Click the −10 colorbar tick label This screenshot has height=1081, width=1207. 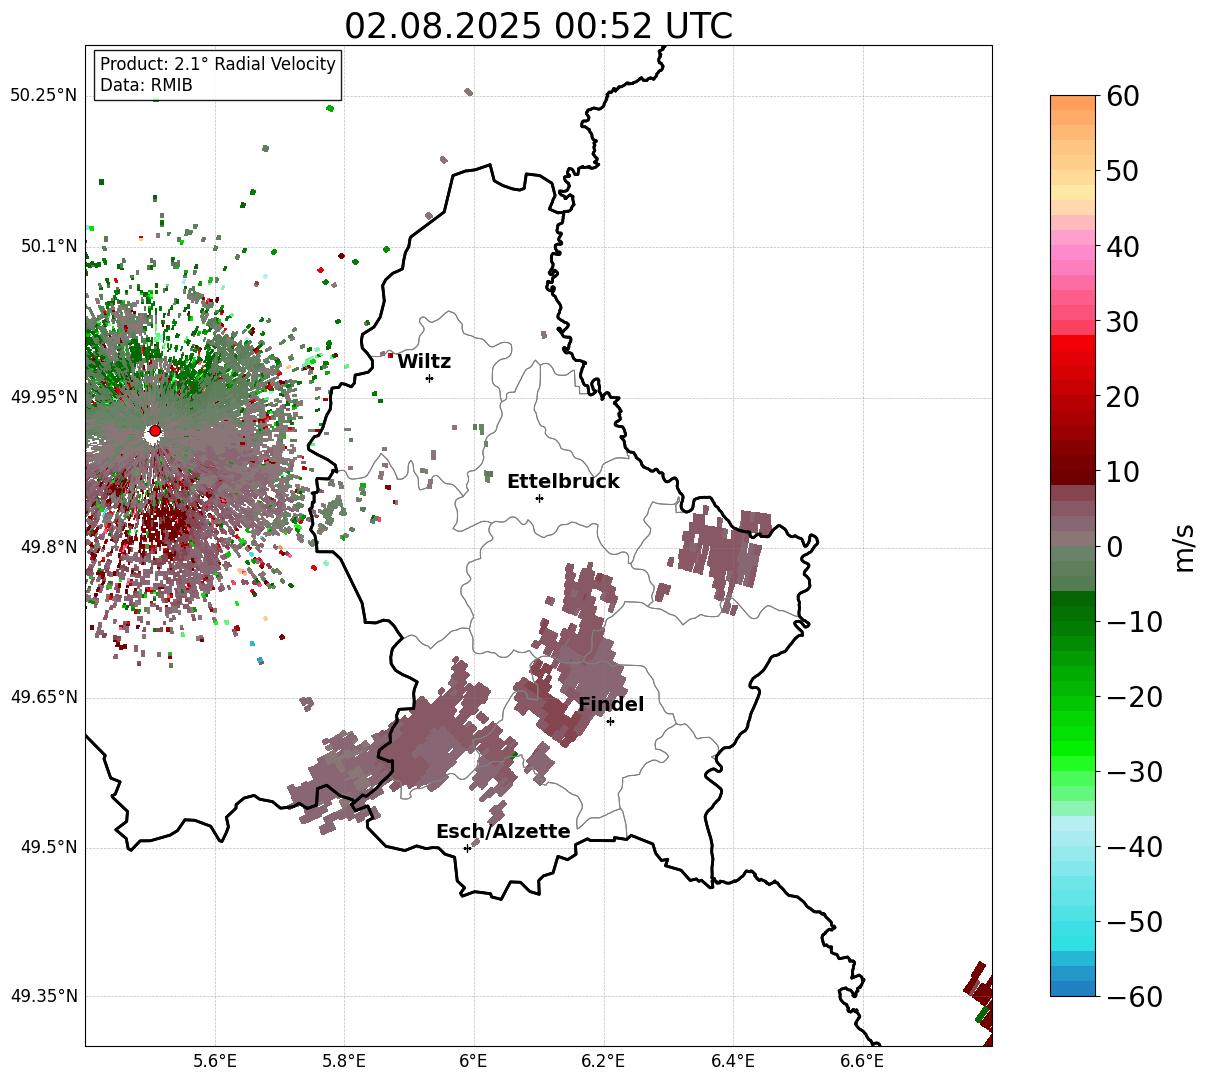(x=1134, y=622)
